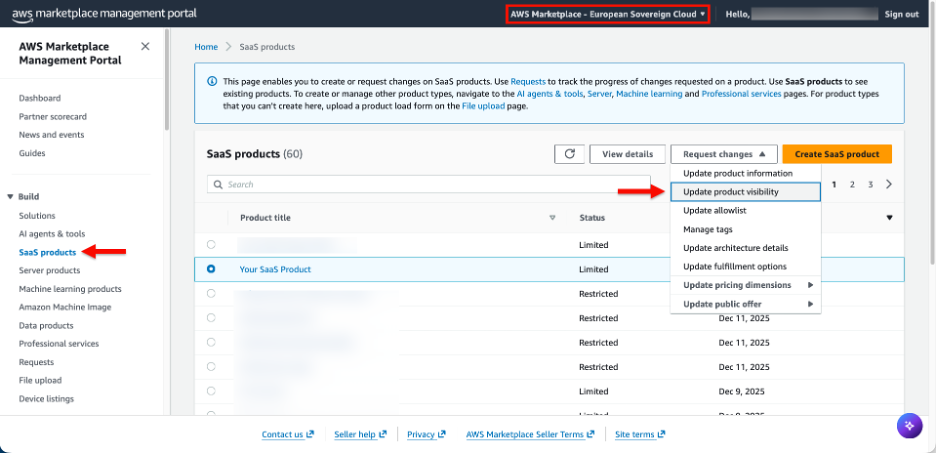Open AWS Marketplace Seller Terms footer link
Viewport: 936px width, 454px height.
pos(531,434)
